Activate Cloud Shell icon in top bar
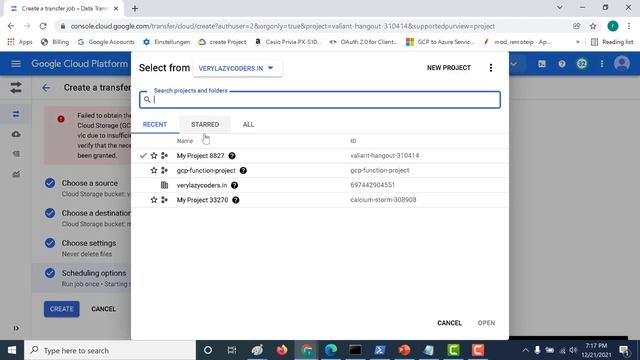This screenshot has width=640, height=360. pyautogui.click(x=542, y=64)
